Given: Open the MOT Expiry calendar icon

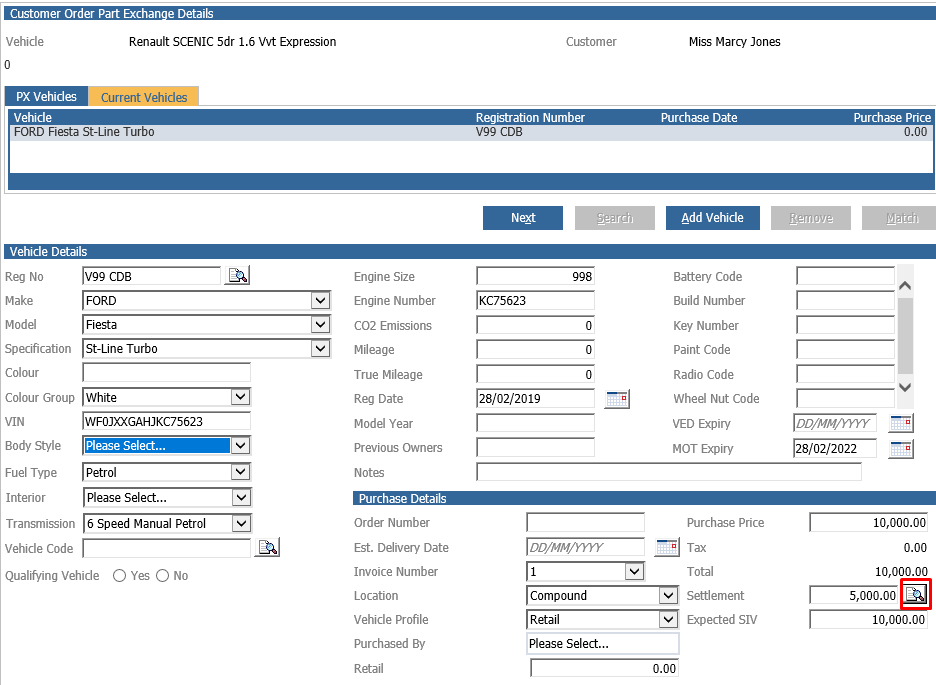Looking at the screenshot, I should [x=901, y=449].
